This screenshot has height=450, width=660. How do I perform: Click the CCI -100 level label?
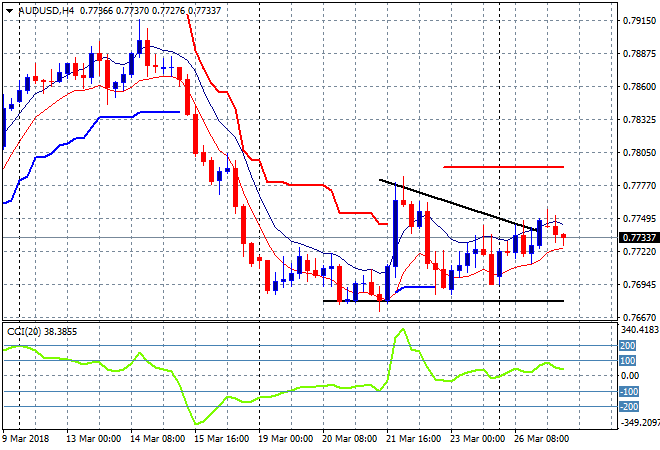tap(629, 392)
